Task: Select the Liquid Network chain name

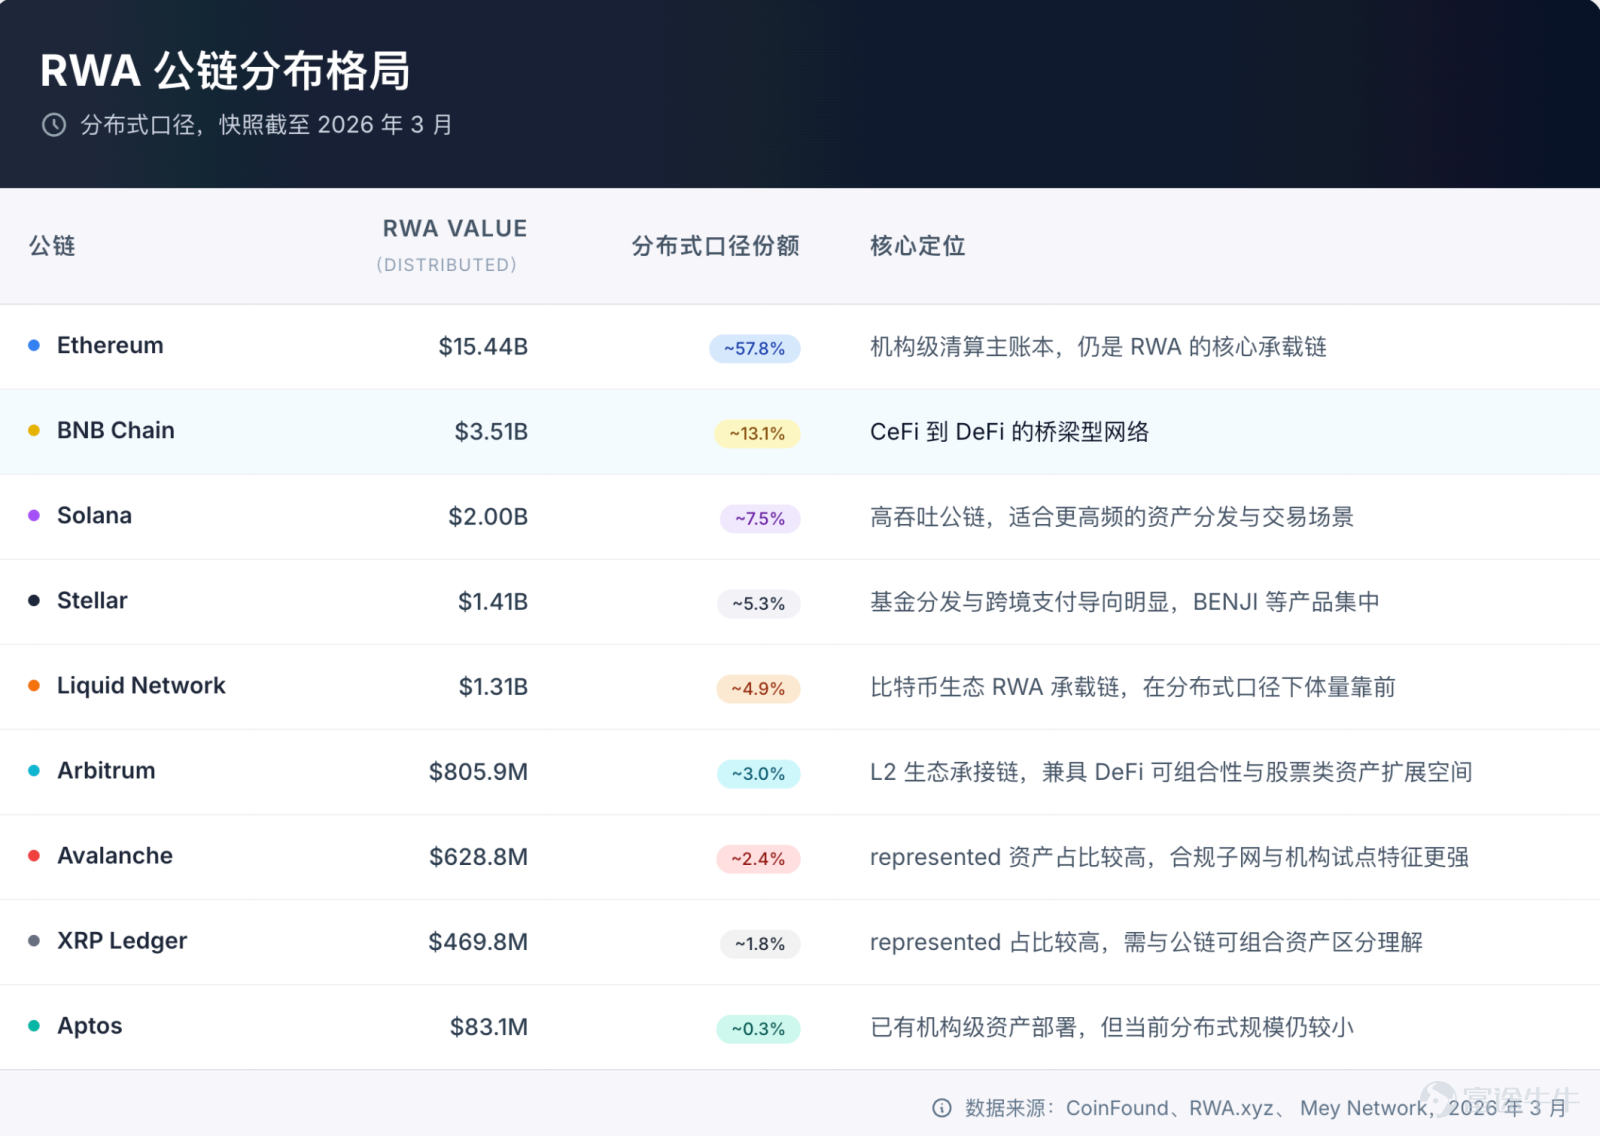Action: click(141, 685)
